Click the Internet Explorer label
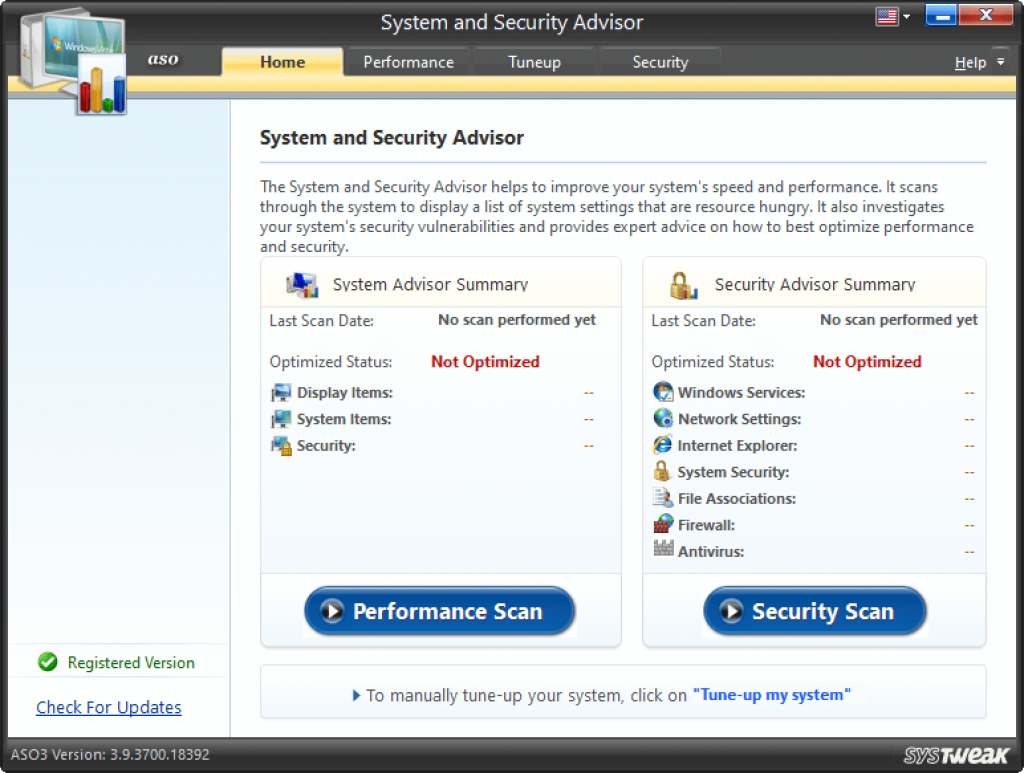The width and height of the screenshot is (1024, 773). (737, 446)
